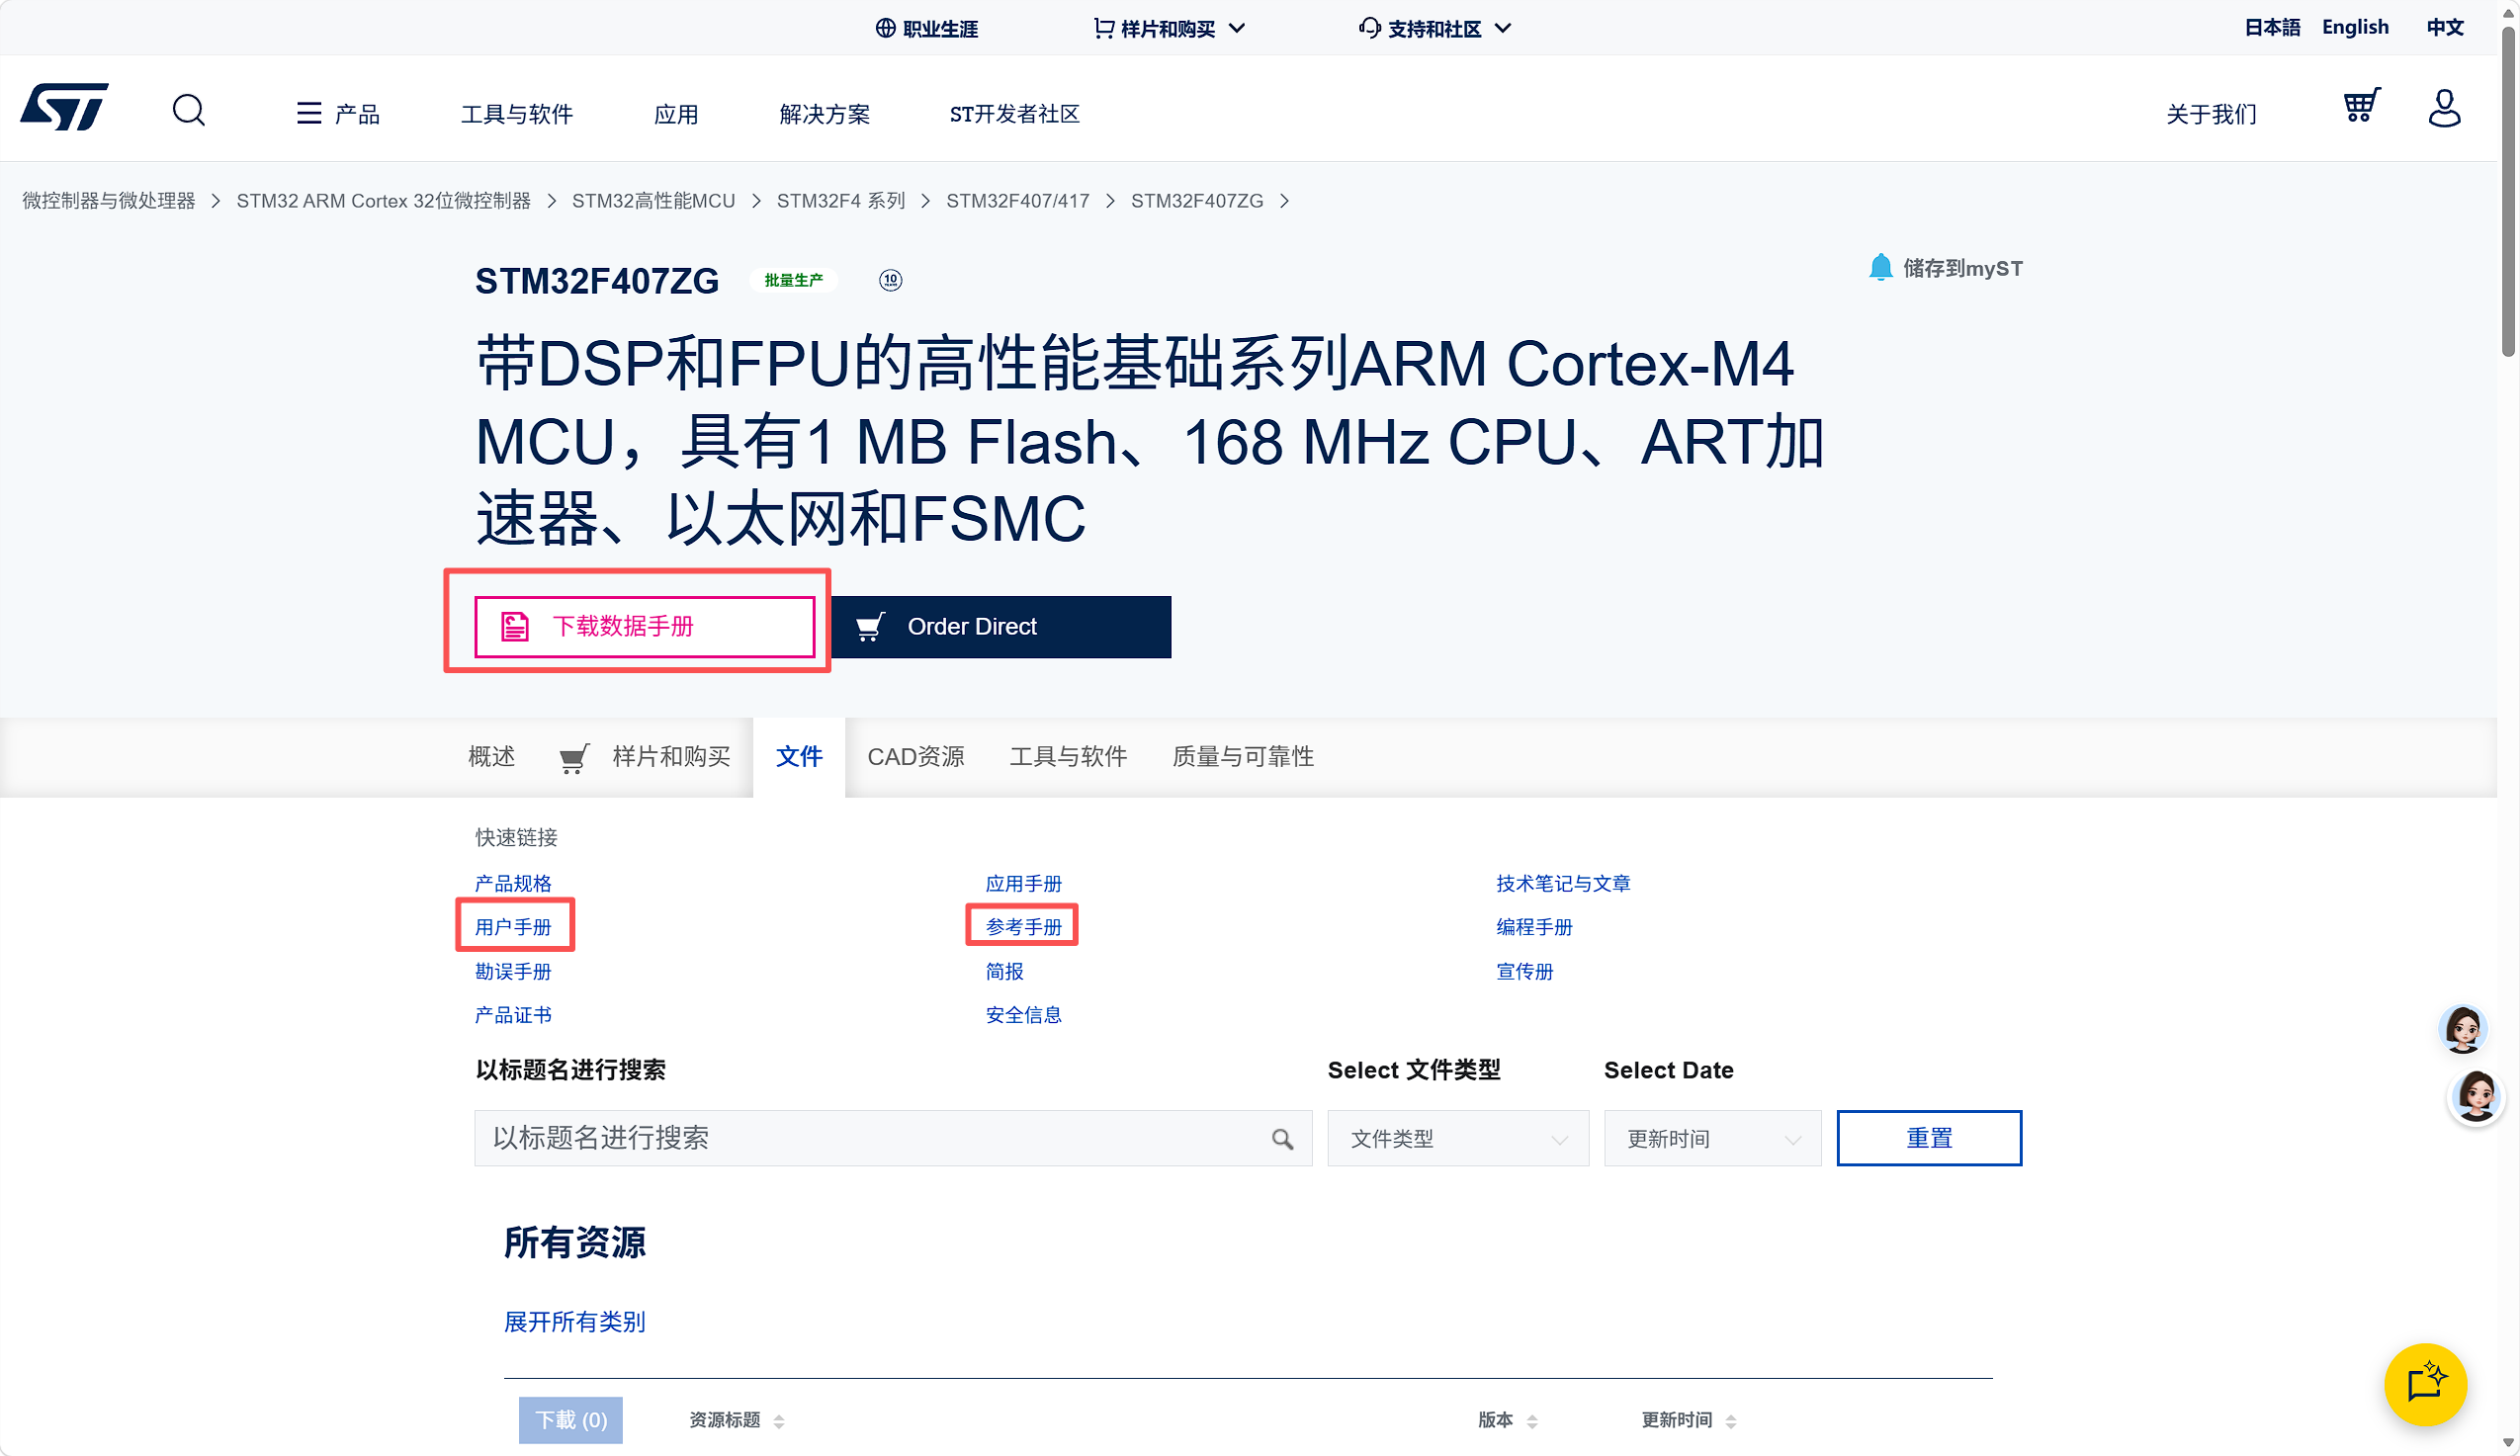Click the lower avatar assistant icon
Screen dimensions: 2520x1456
coord(2477,1096)
